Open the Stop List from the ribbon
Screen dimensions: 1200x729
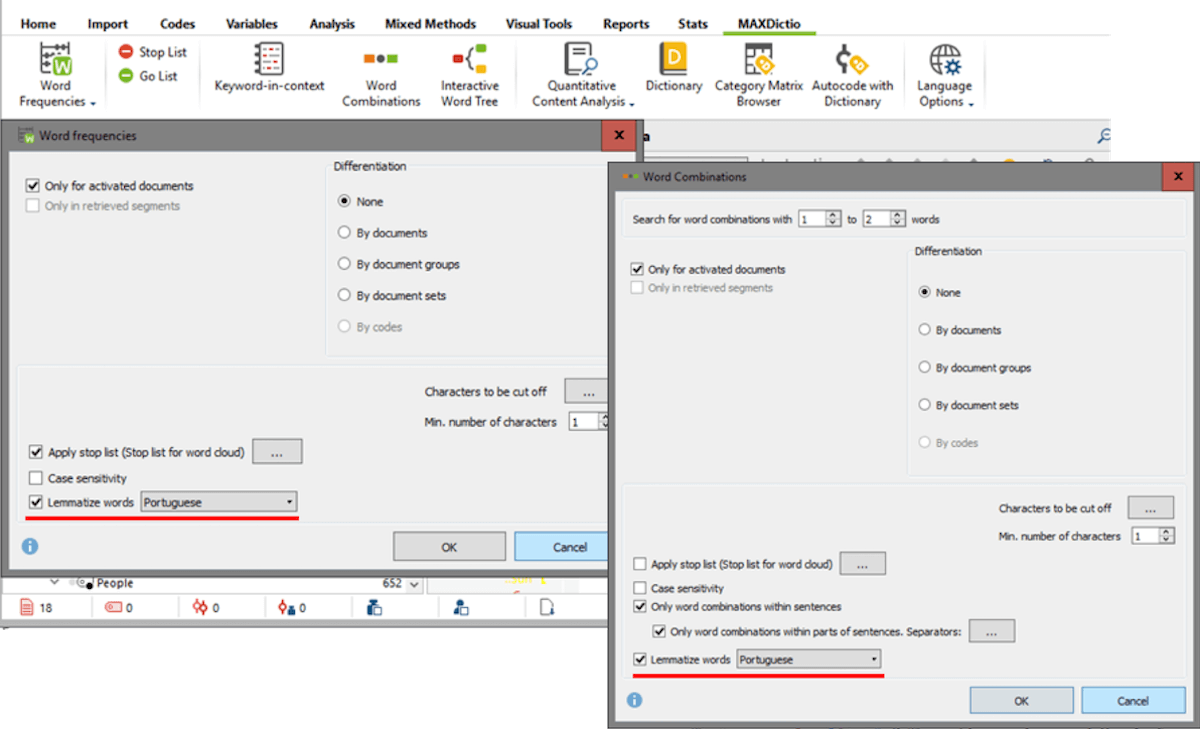(x=153, y=52)
